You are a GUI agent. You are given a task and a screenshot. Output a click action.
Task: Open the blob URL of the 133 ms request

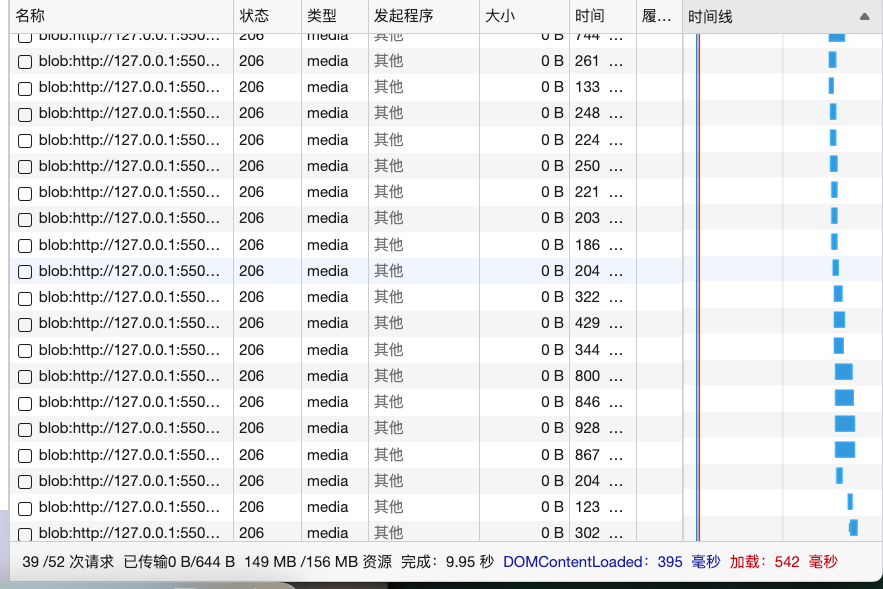tap(128, 87)
